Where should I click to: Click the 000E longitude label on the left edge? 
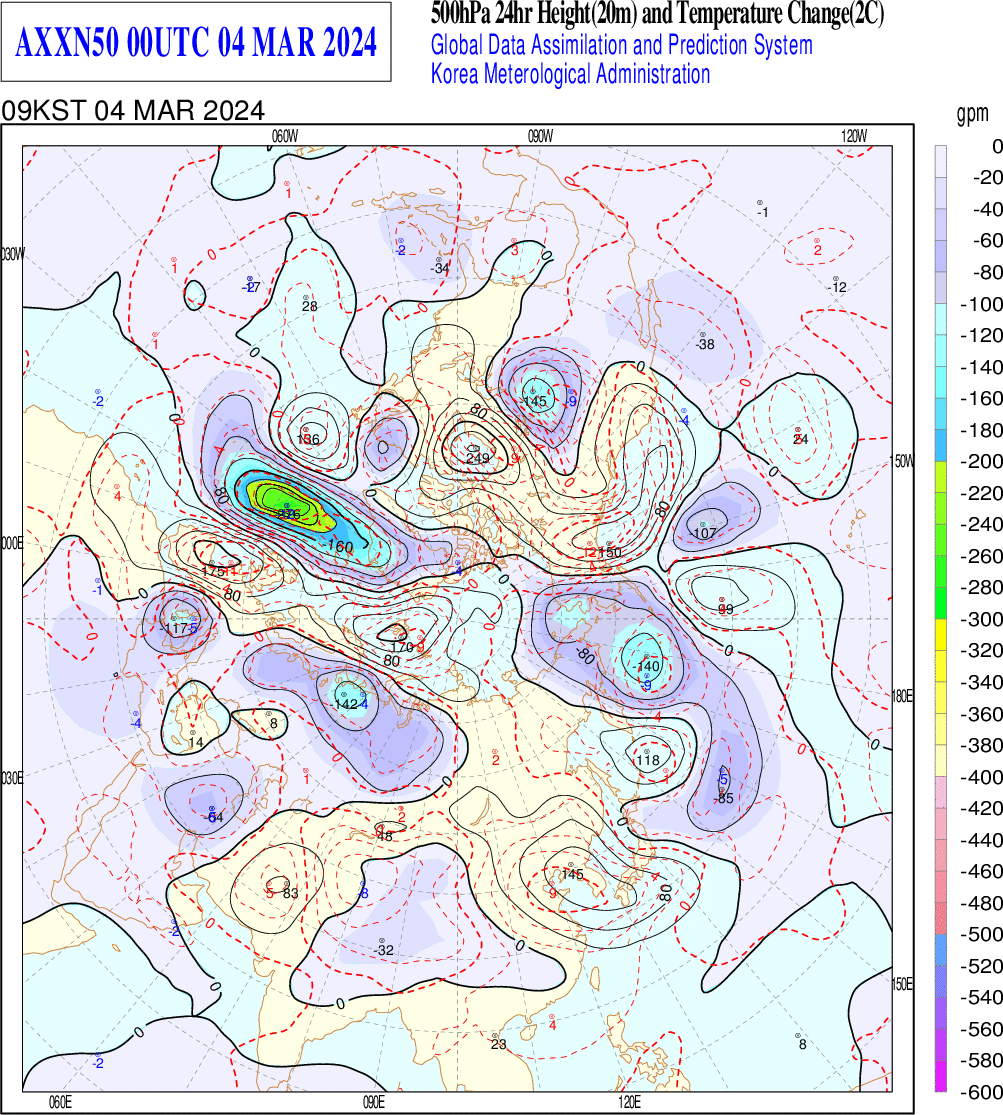click(x=12, y=544)
